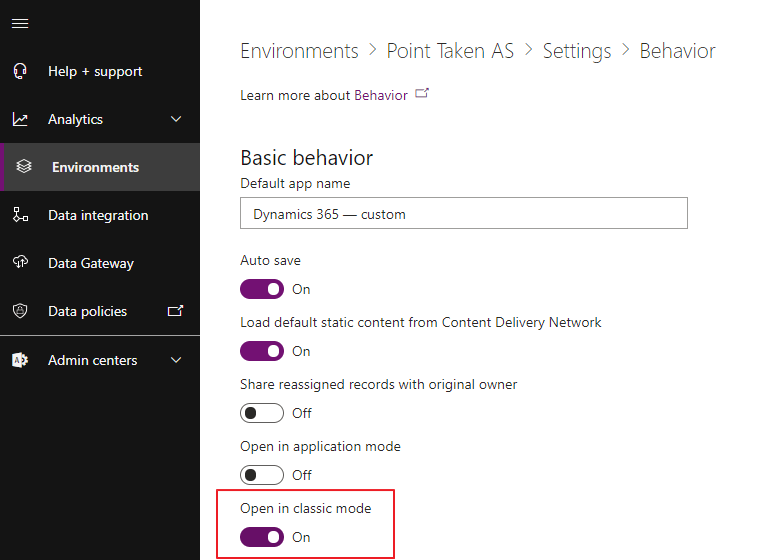Viewport: 764px width, 560px height.
Task: Select Environments in the sidebar
Action: (x=100, y=167)
